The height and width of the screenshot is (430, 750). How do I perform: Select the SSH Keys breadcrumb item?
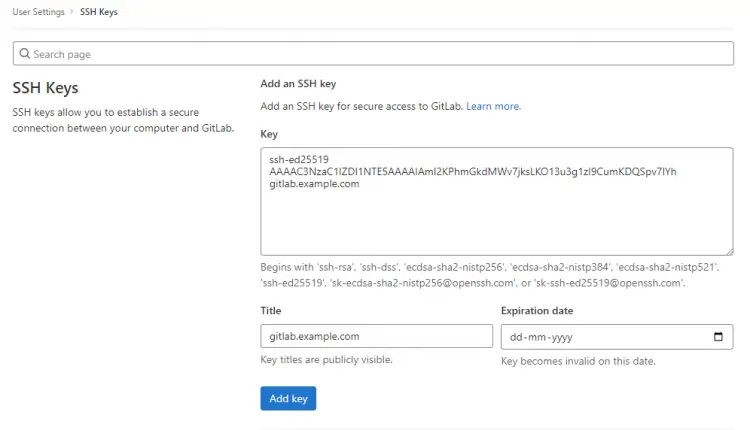click(x=98, y=12)
